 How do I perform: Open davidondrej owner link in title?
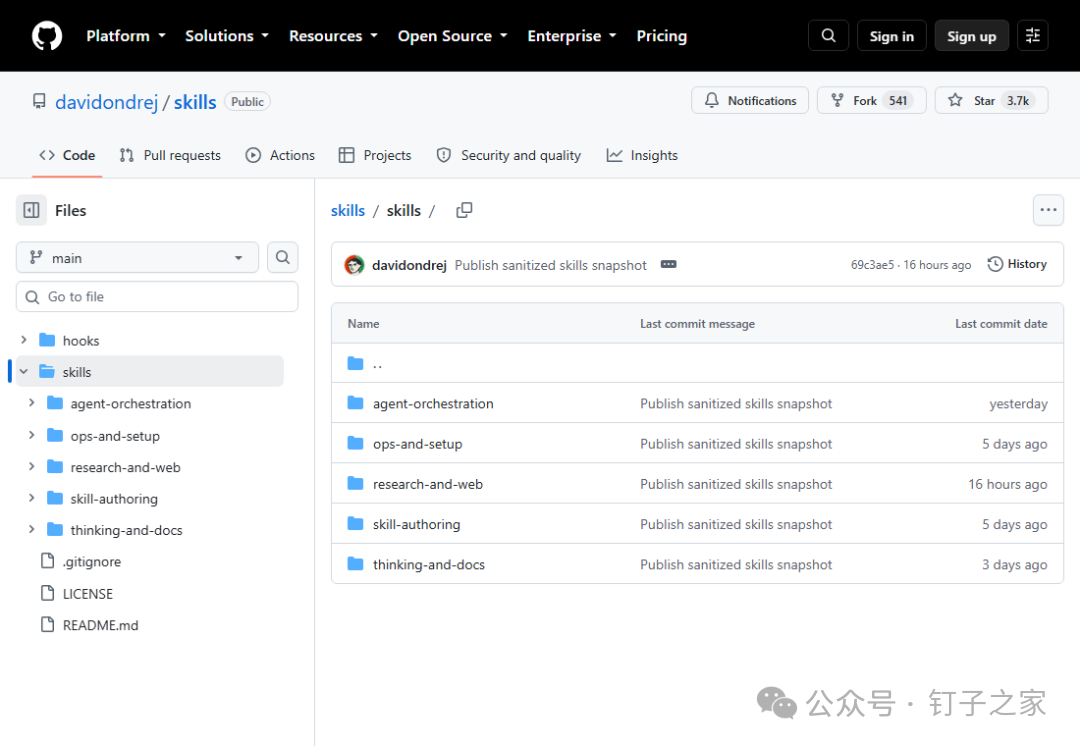pos(107,102)
